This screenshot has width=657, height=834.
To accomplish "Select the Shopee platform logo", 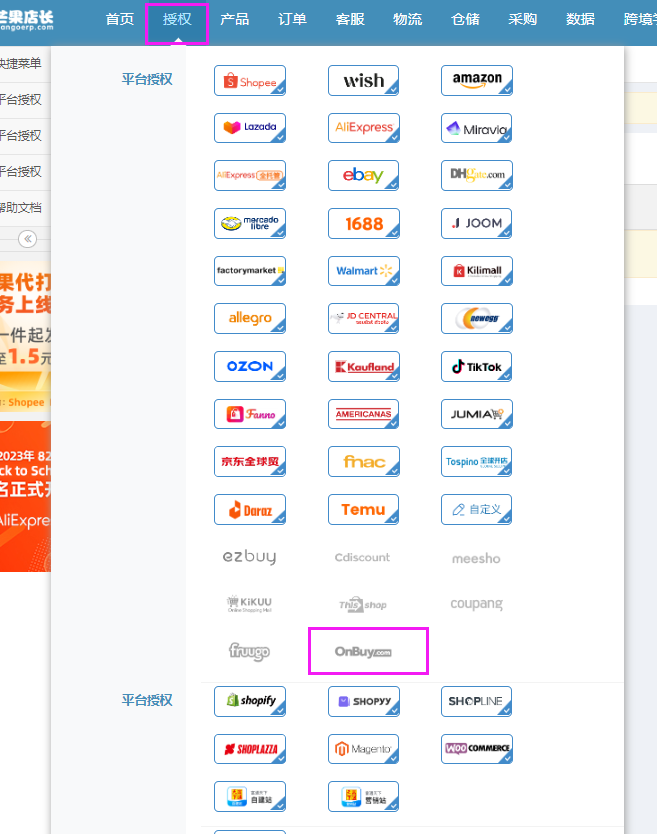I will click(x=250, y=81).
